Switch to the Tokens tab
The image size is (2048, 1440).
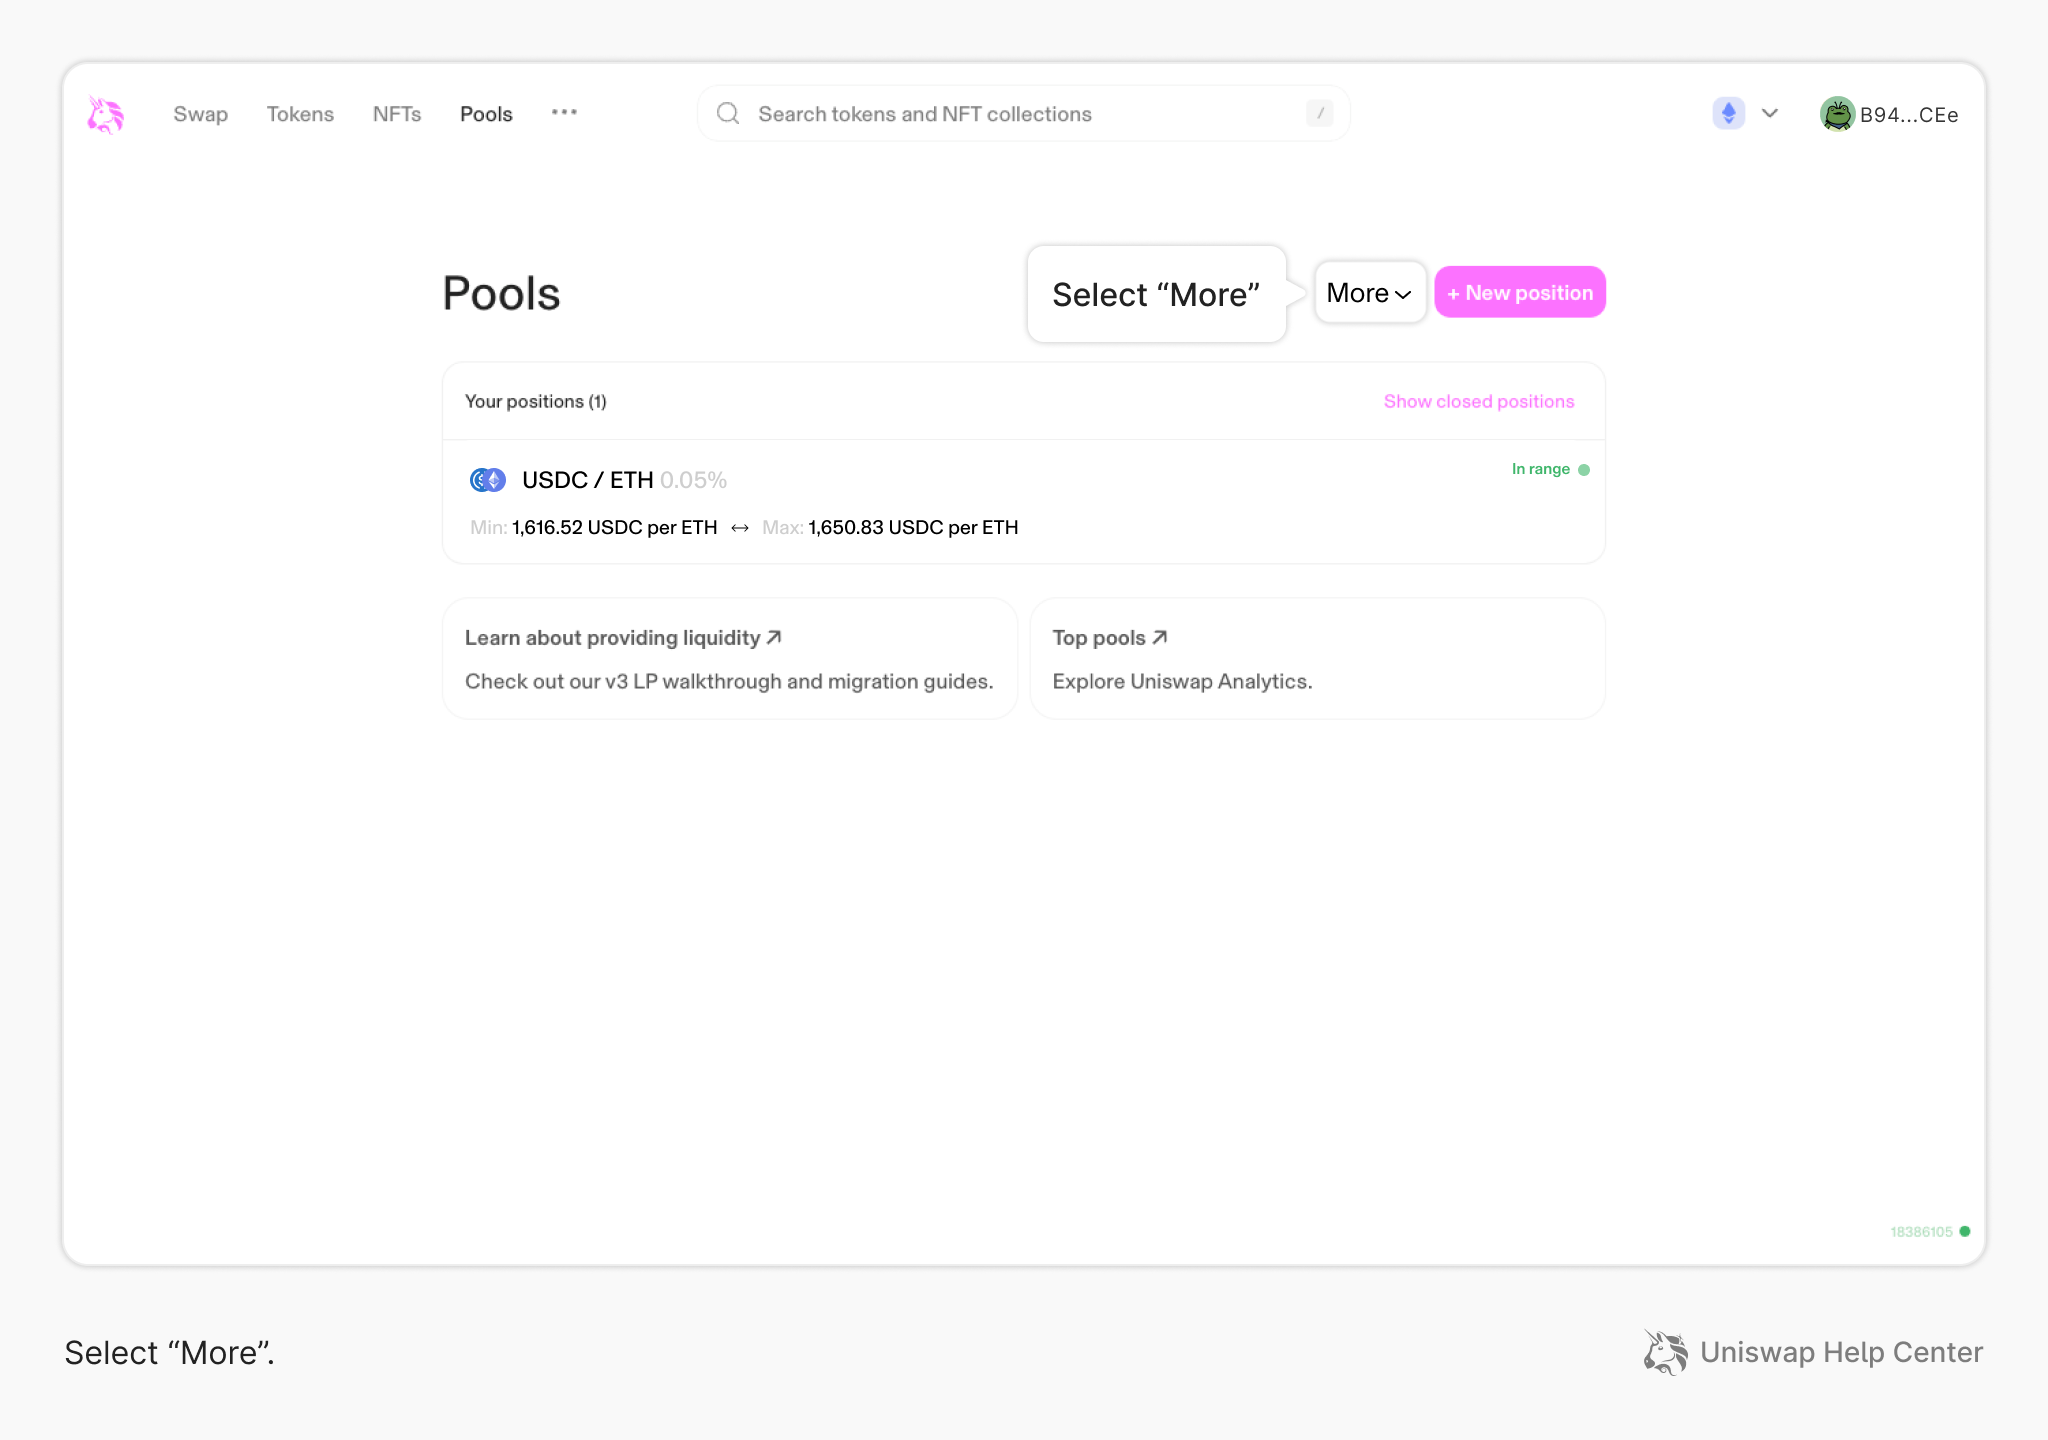(300, 114)
